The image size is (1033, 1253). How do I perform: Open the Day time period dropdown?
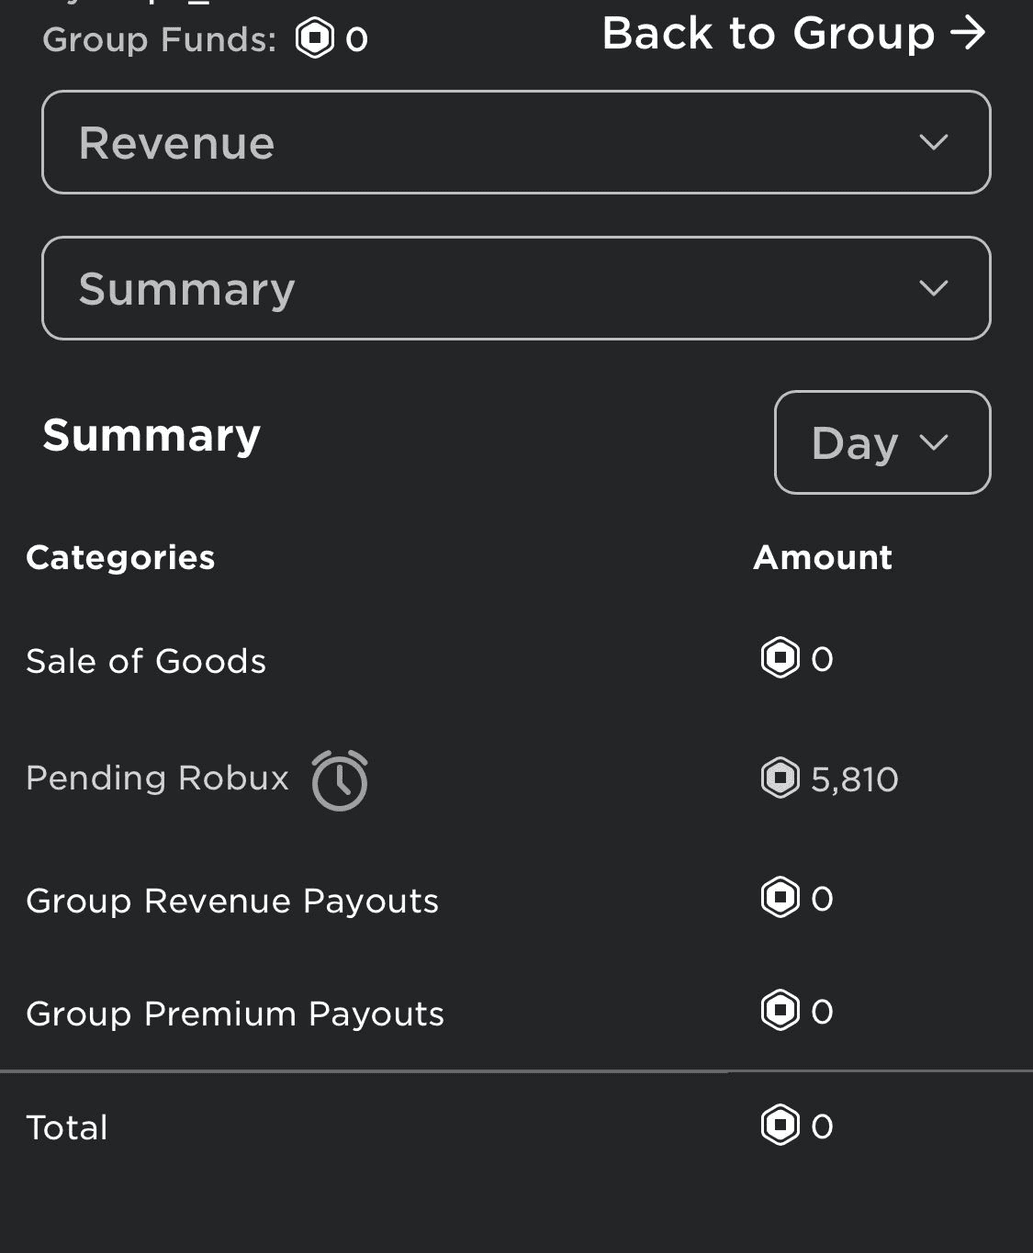tap(883, 442)
